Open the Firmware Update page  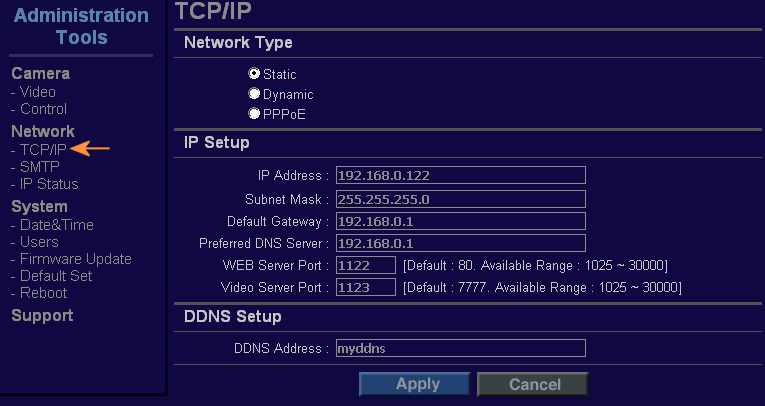[76, 259]
